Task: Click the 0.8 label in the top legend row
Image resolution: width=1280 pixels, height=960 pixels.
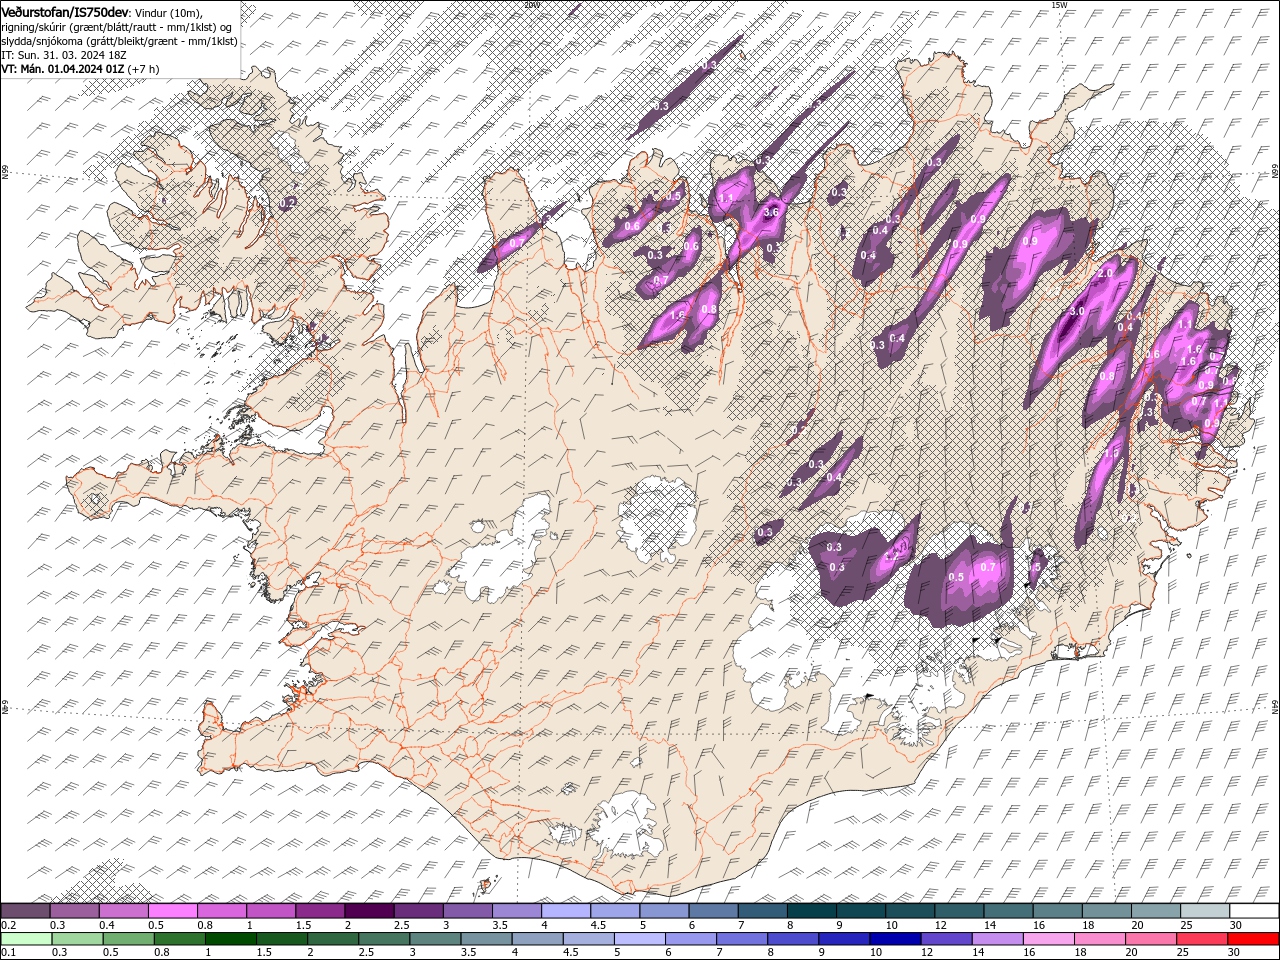Action: [205, 925]
